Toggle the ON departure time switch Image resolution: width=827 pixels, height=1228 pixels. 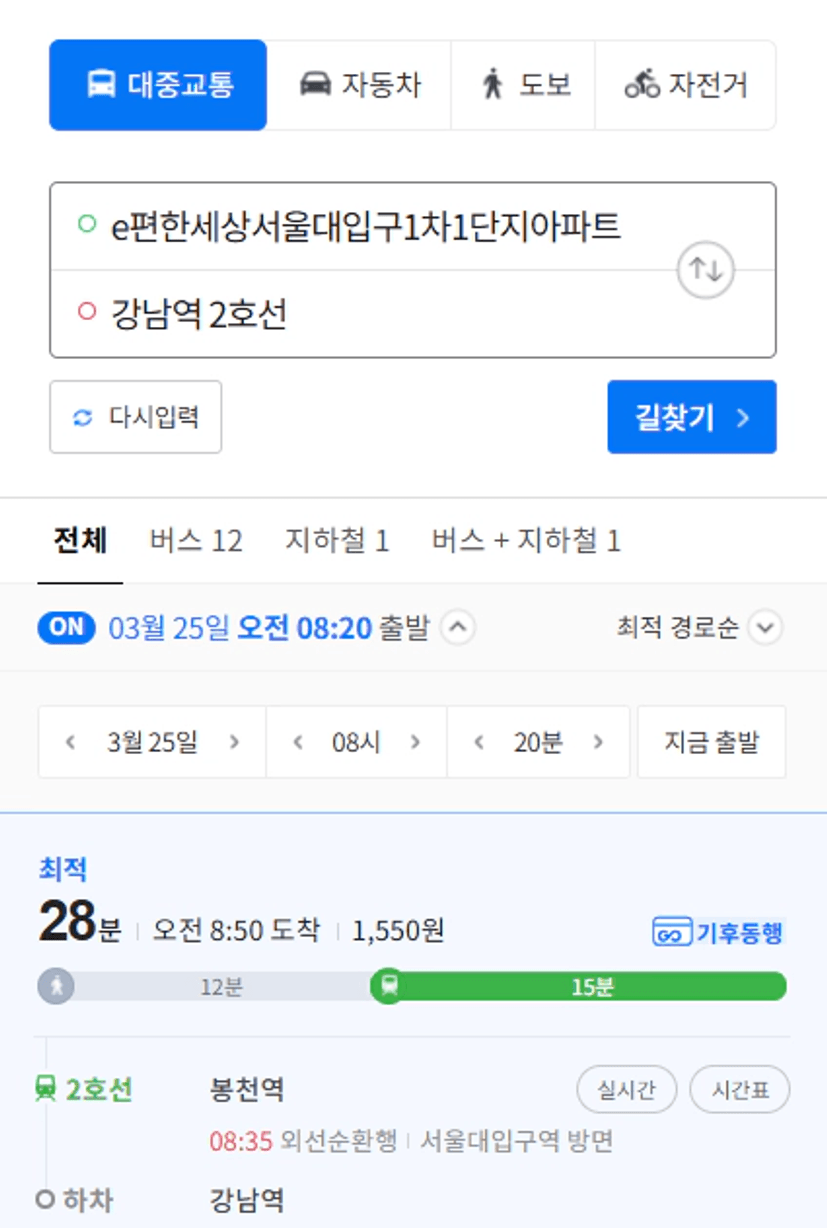click(66, 627)
